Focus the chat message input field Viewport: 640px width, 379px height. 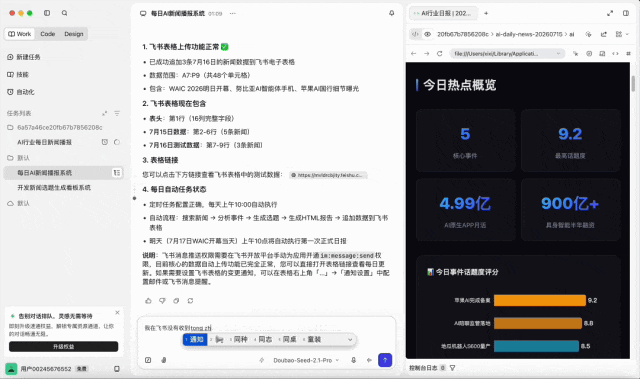coord(267,328)
